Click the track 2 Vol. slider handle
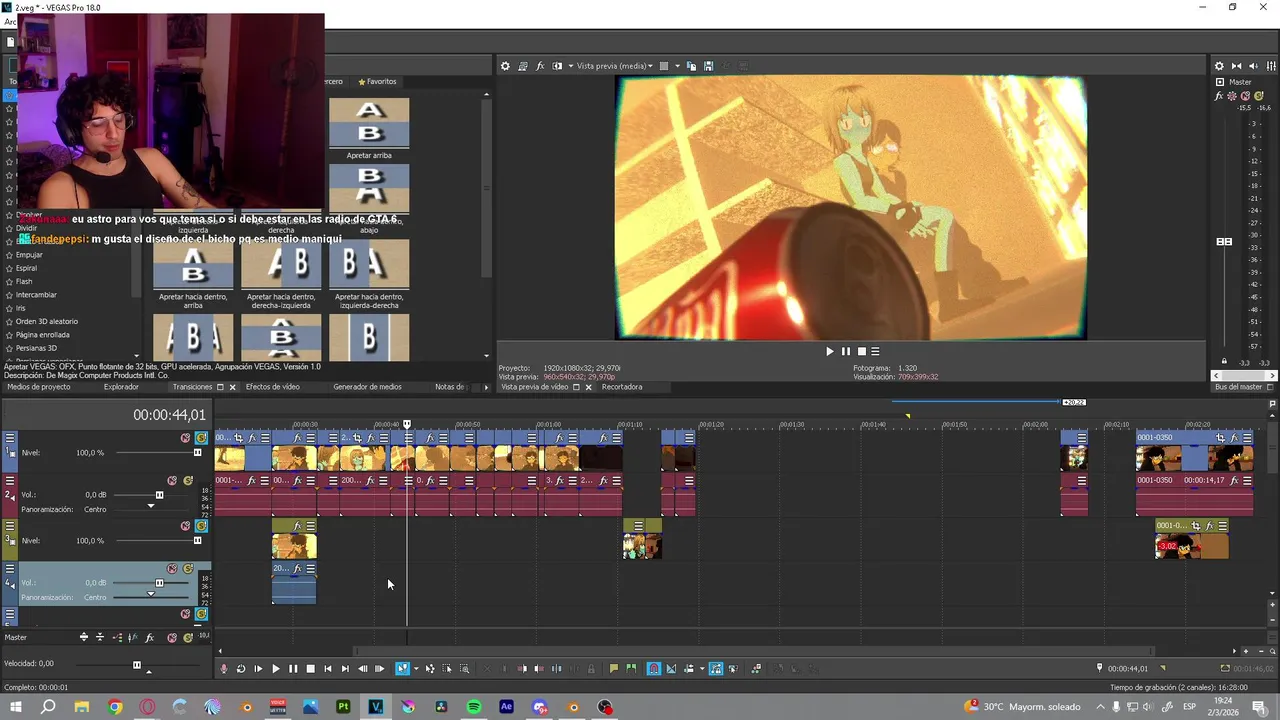1280x720 pixels. click(x=159, y=495)
